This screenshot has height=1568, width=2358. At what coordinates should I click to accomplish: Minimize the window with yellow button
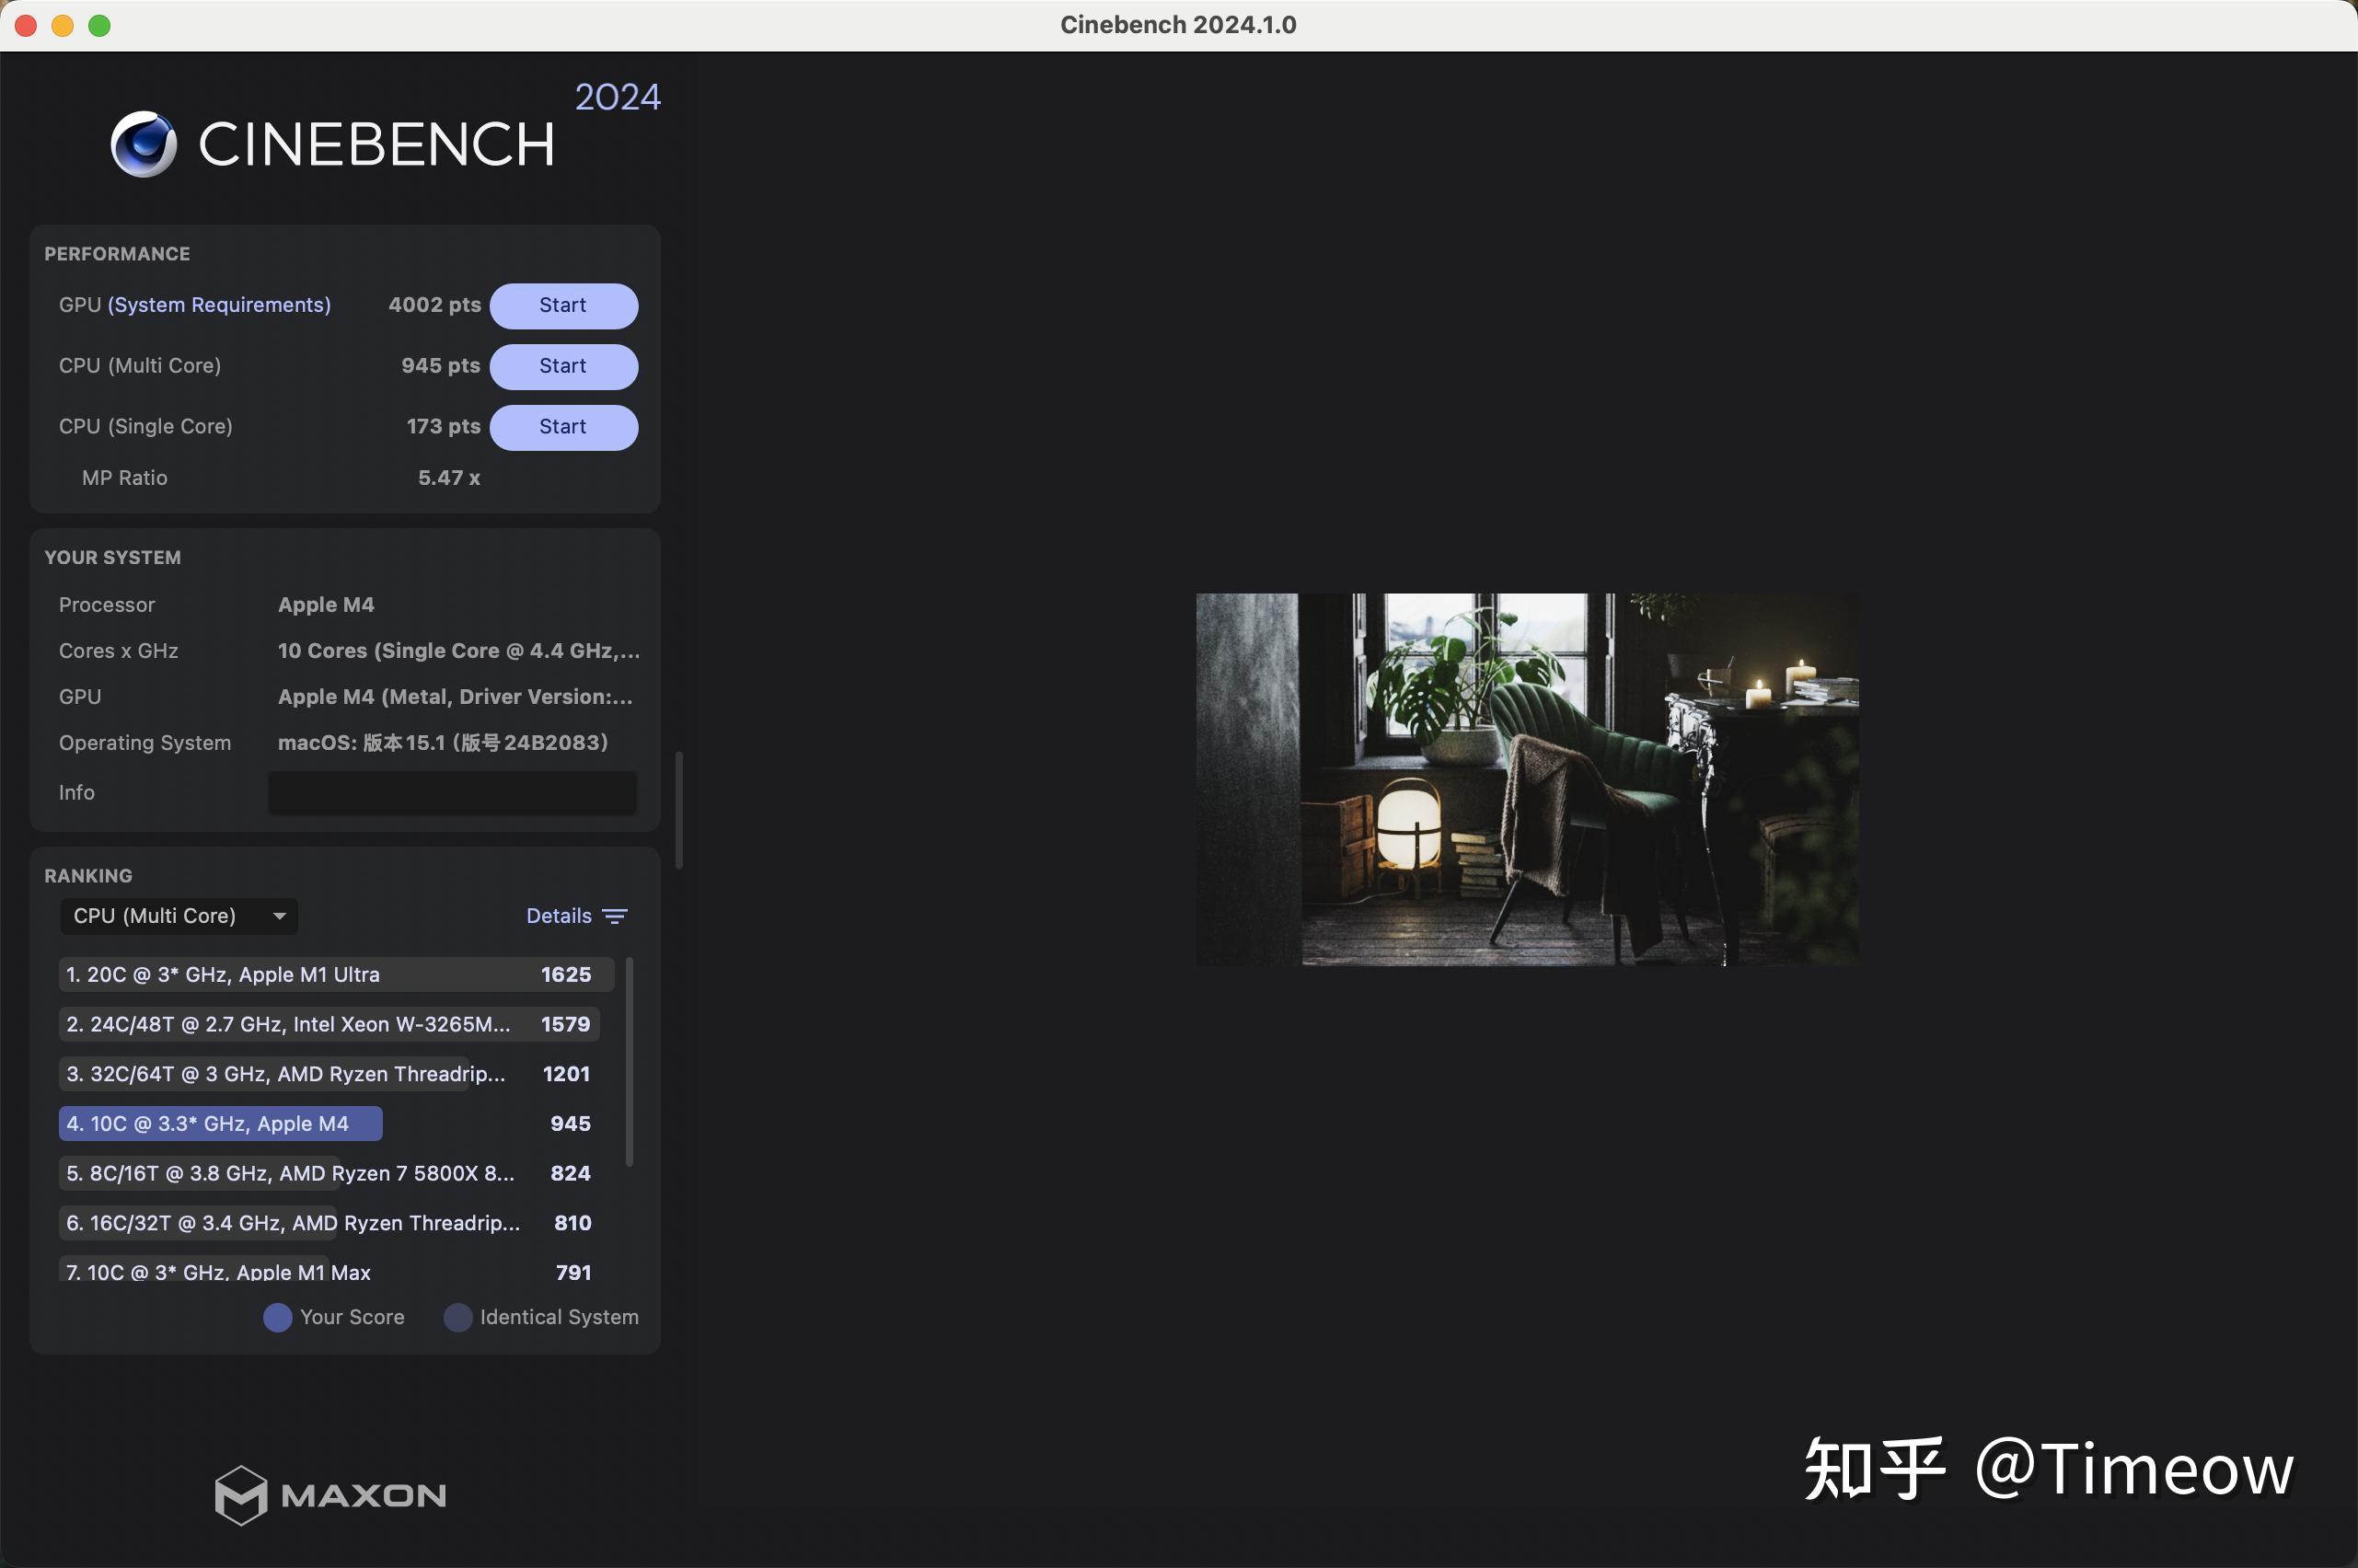[x=63, y=26]
